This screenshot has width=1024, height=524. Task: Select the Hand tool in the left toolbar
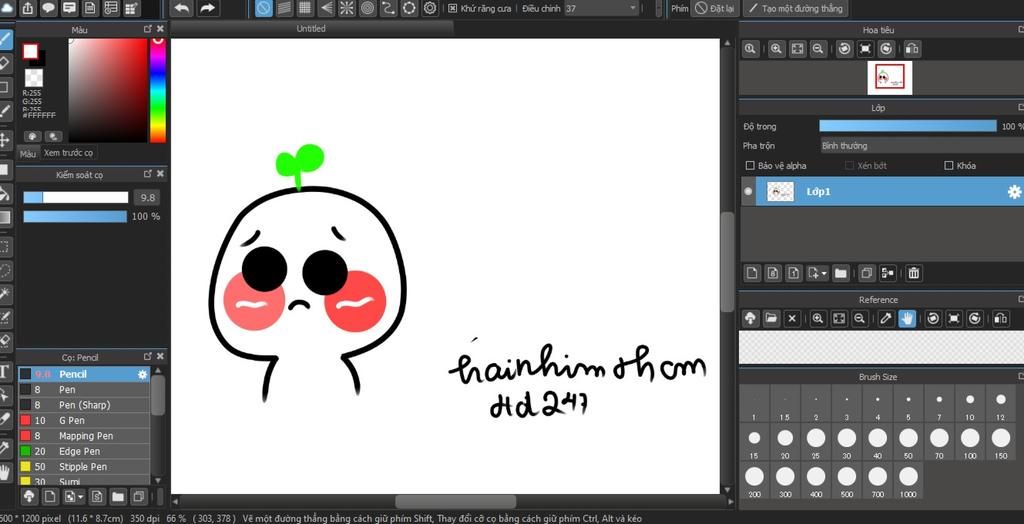tap(5, 472)
